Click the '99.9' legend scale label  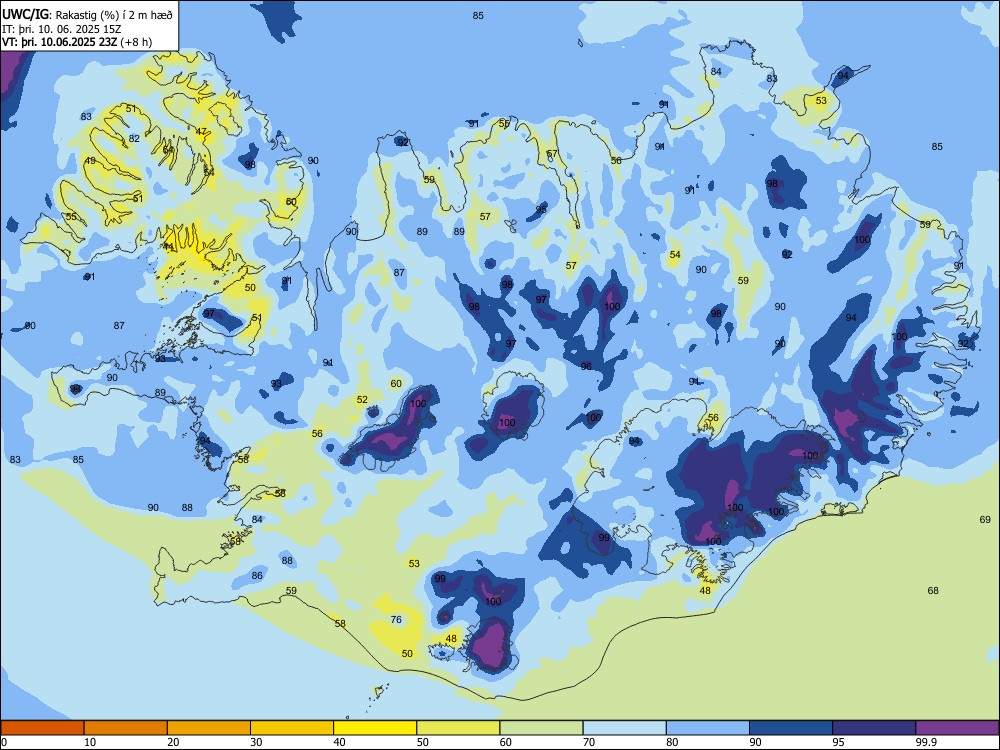pyautogui.click(x=926, y=742)
